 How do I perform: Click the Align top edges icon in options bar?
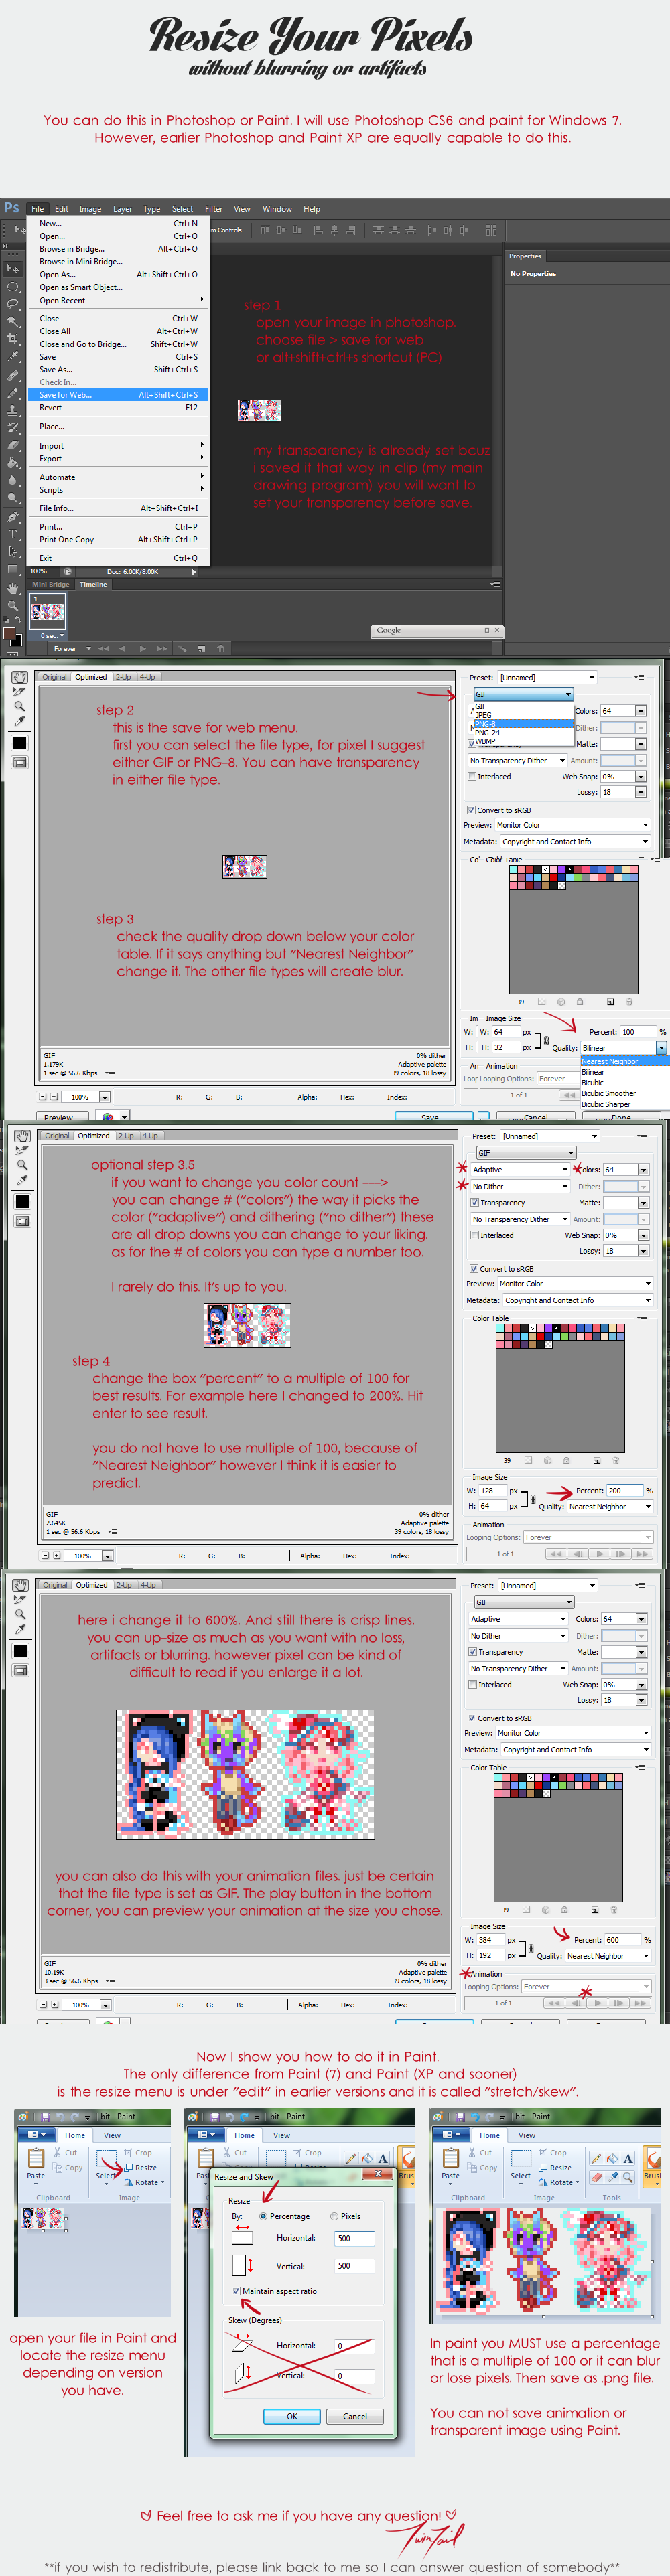[266, 230]
